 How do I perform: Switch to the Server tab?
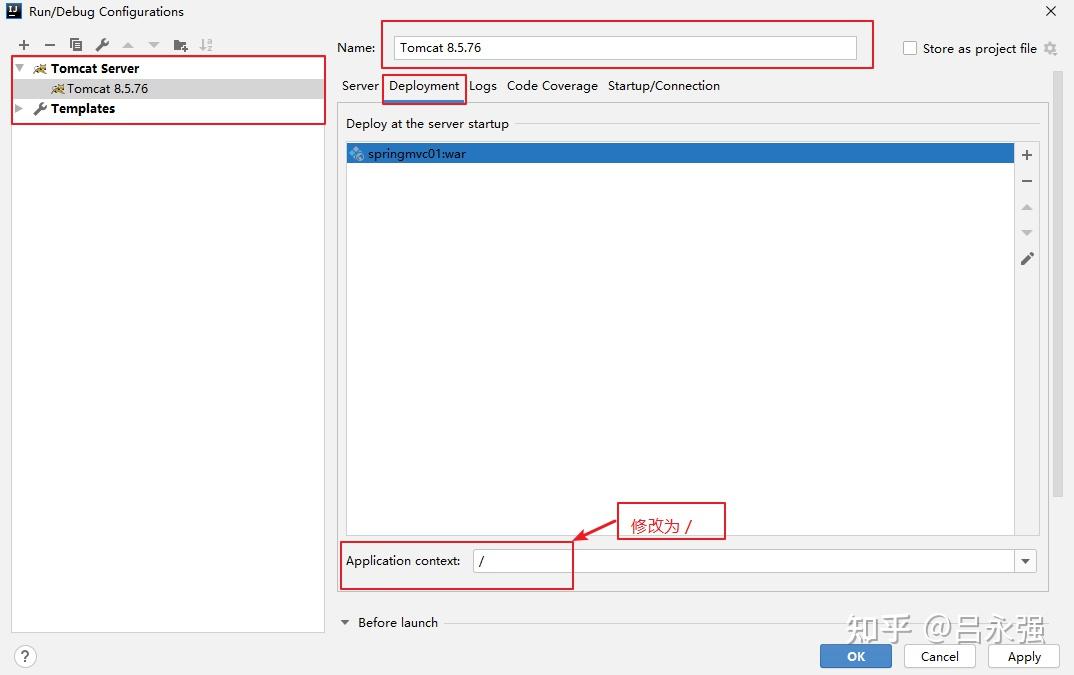[x=360, y=86]
